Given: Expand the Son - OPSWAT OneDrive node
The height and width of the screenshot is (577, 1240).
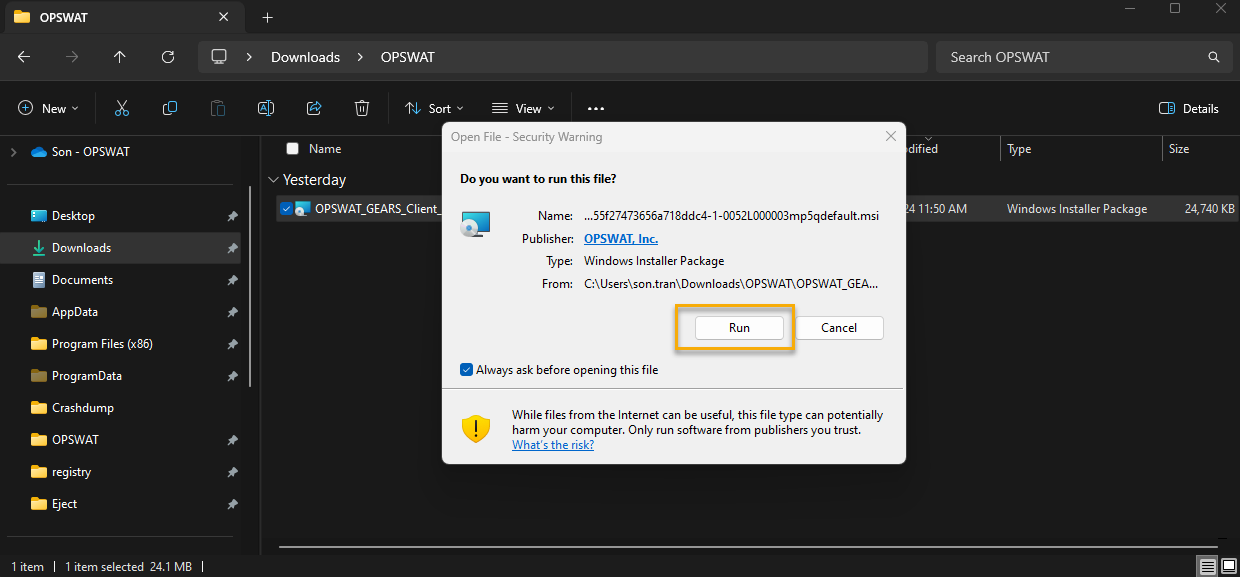Looking at the screenshot, I should pos(13,152).
